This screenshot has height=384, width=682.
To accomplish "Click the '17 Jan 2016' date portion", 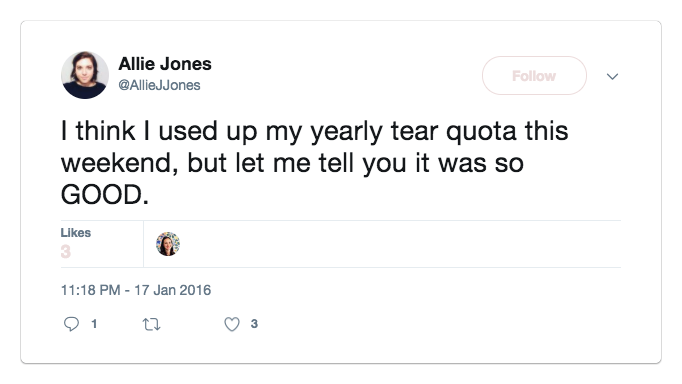I will 172,290.
